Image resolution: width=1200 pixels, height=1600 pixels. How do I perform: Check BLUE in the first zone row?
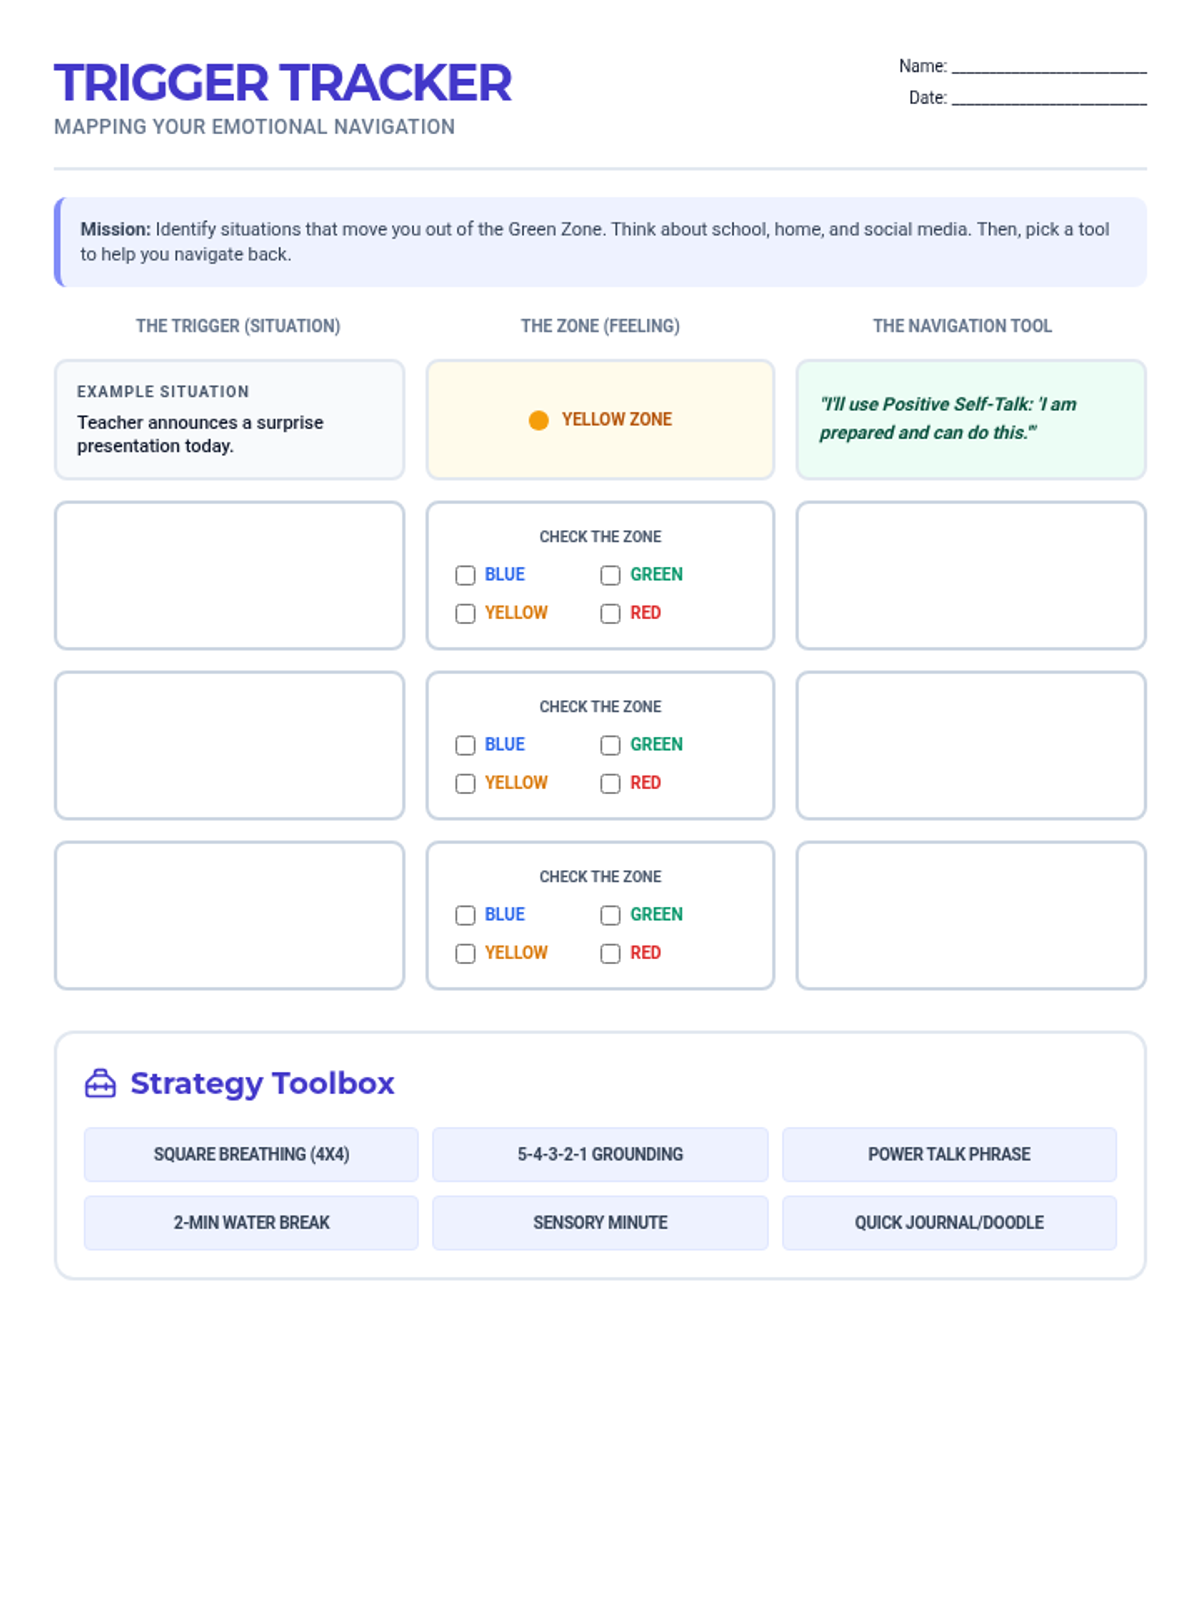pyautogui.click(x=465, y=575)
